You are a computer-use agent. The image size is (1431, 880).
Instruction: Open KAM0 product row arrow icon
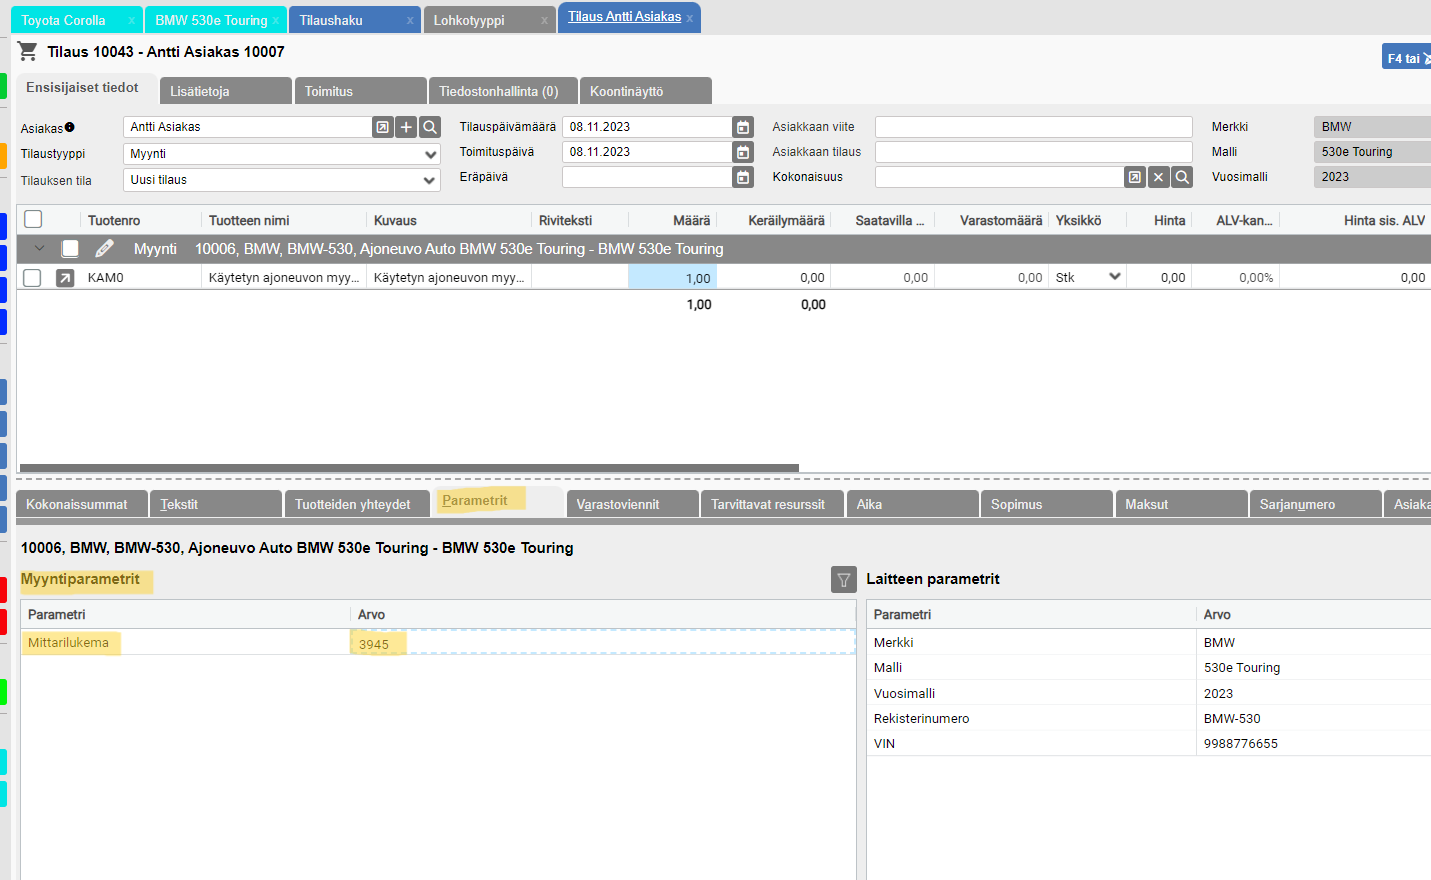coord(65,278)
